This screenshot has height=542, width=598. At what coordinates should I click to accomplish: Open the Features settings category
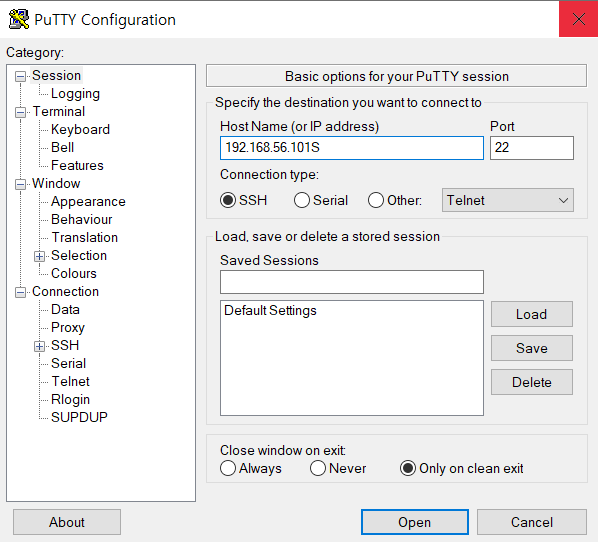pyautogui.click(x=77, y=165)
